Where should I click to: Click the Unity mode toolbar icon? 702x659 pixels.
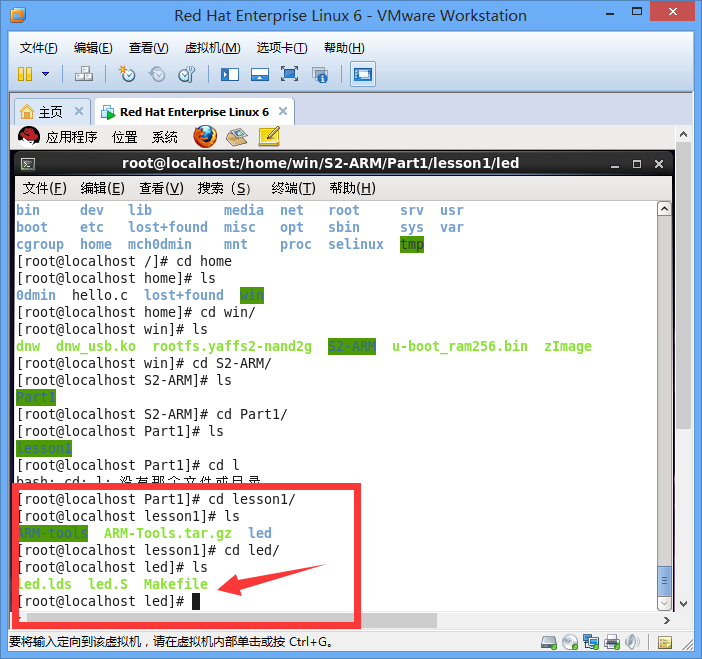click(x=320, y=74)
